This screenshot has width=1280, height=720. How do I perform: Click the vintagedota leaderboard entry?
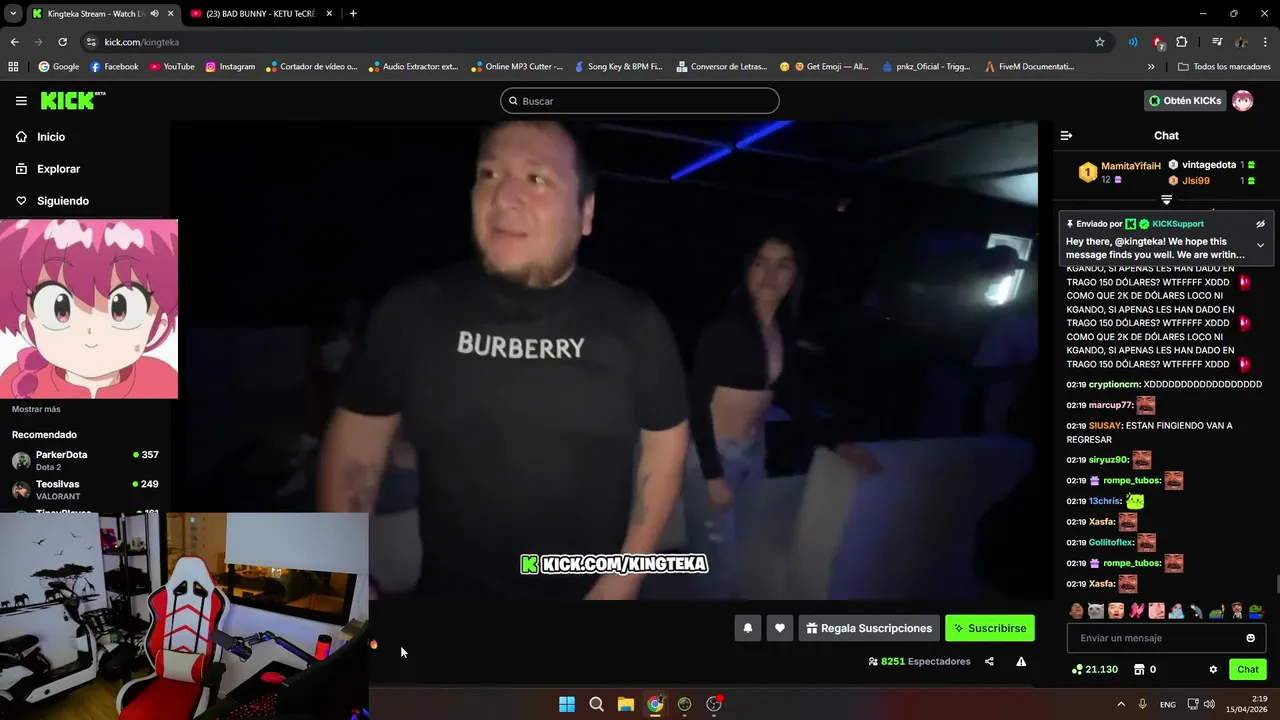tap(1212, 165)
